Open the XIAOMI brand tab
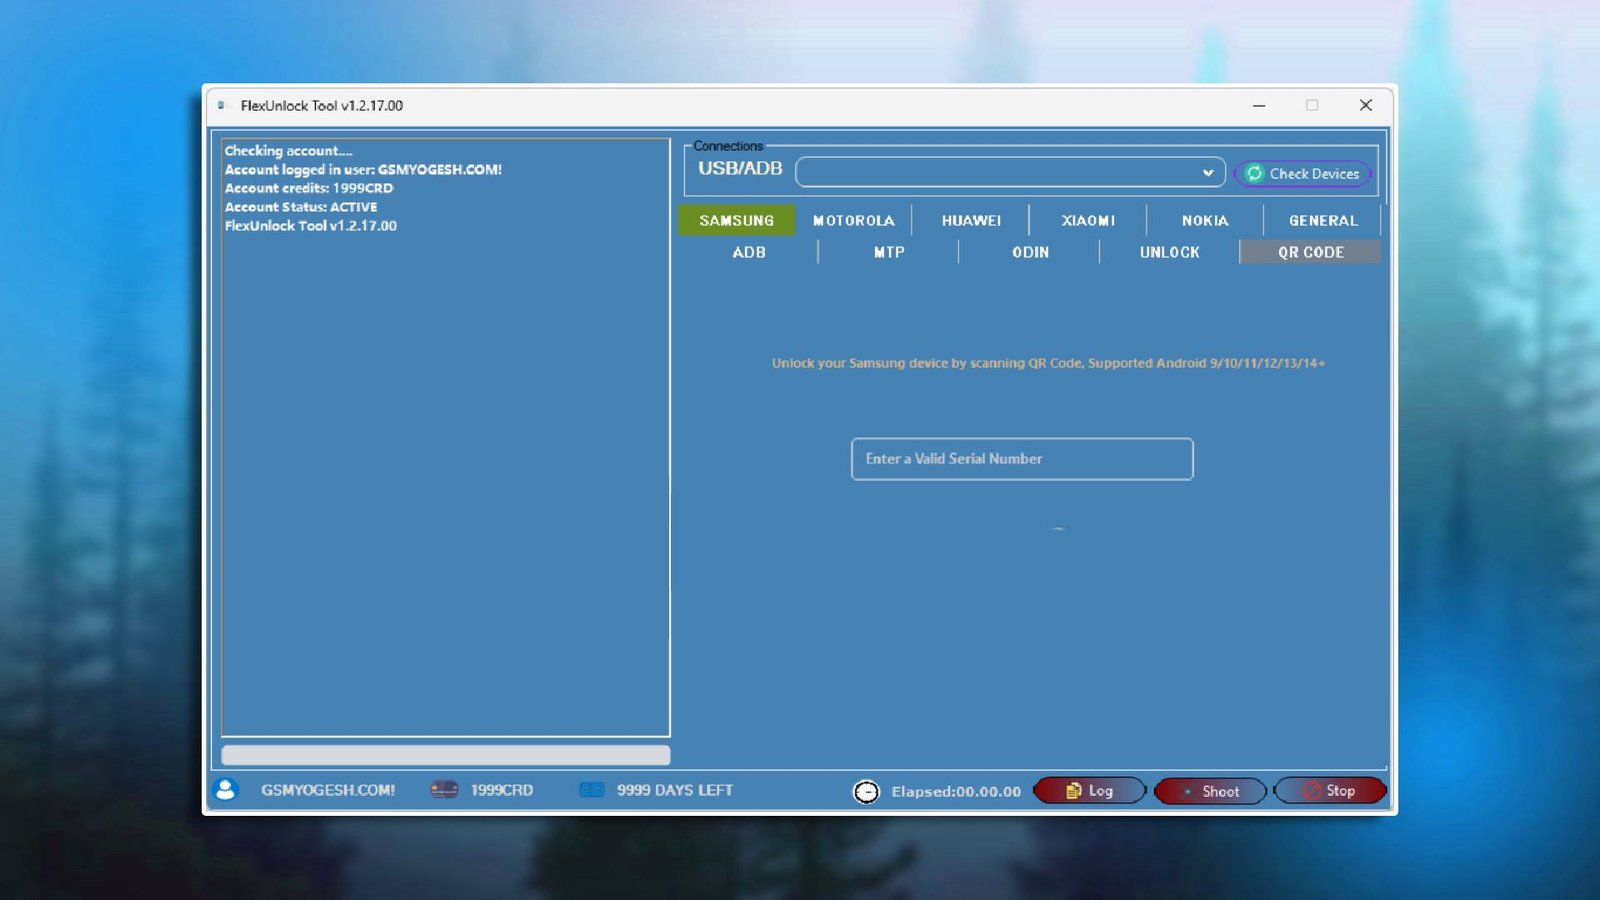This screenshot has height=900, width=1600. (x=1086, y=220)
